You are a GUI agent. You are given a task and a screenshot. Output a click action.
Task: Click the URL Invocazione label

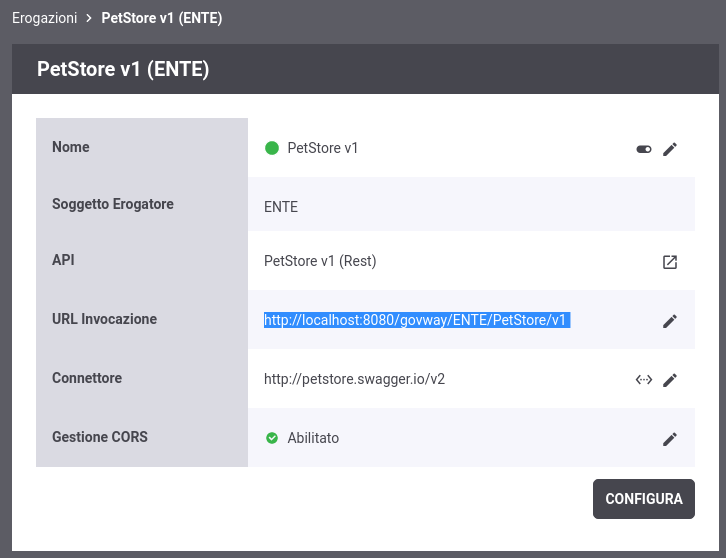(x=104, y=319)
